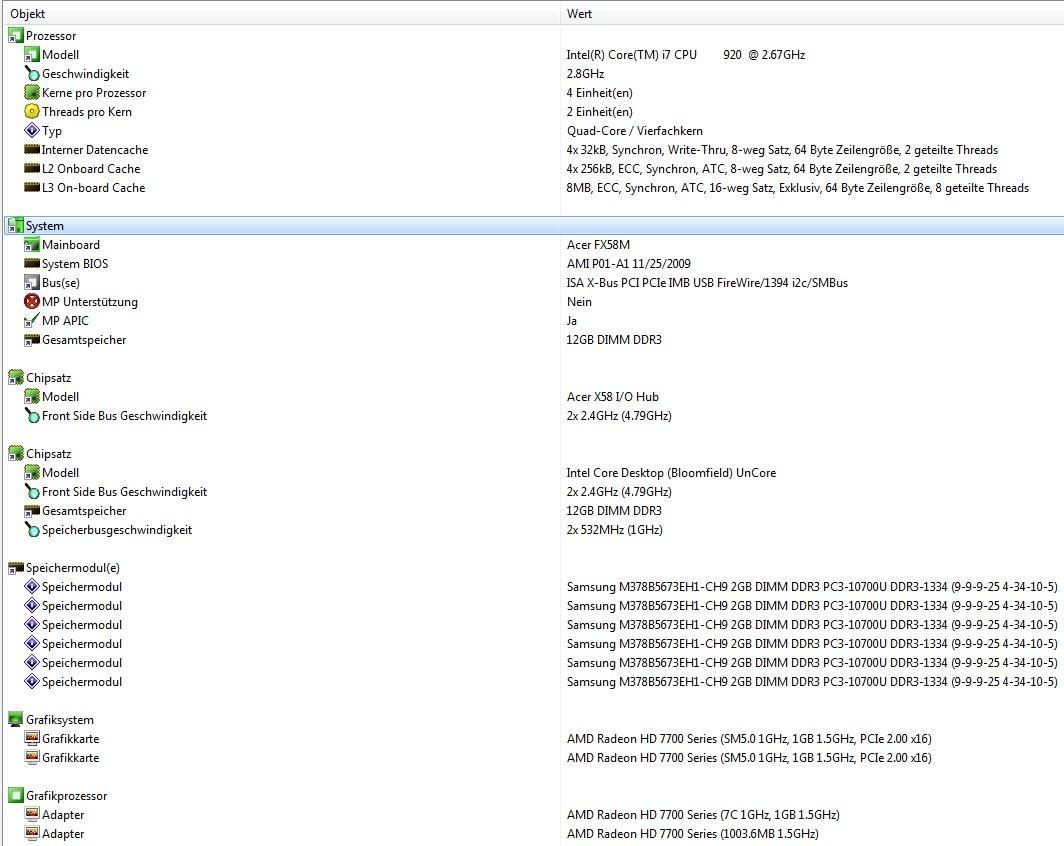Click the Modell icon in the Core i7 row
Screen dimensions: 1064x846
click(32, 55)
